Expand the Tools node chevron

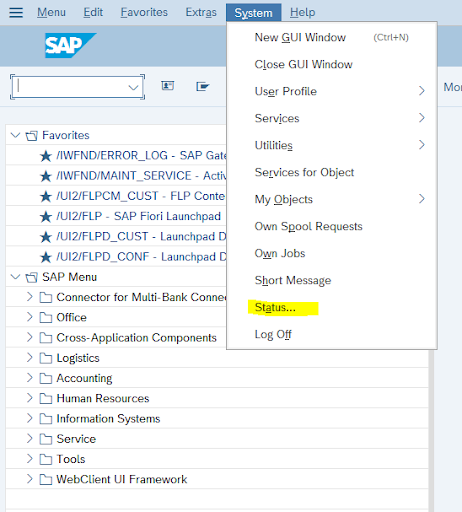coord(30,459)
